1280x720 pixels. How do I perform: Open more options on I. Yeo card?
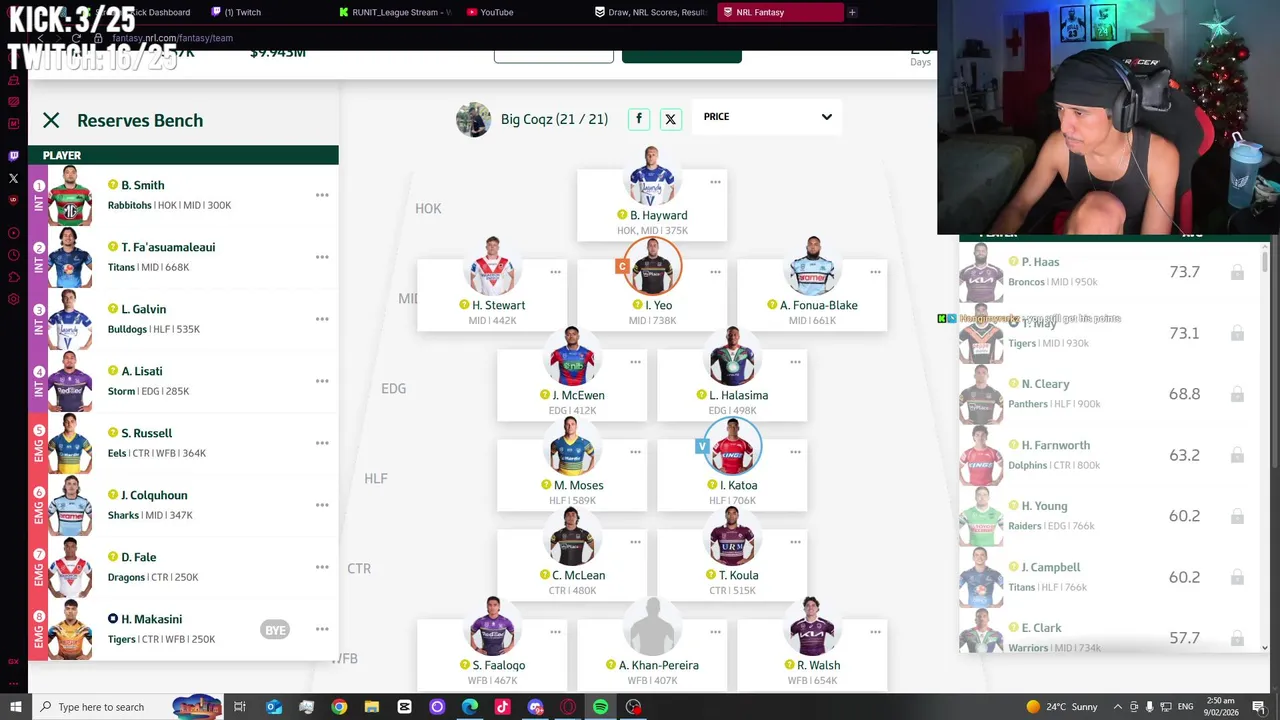click(x=715, y=272)
